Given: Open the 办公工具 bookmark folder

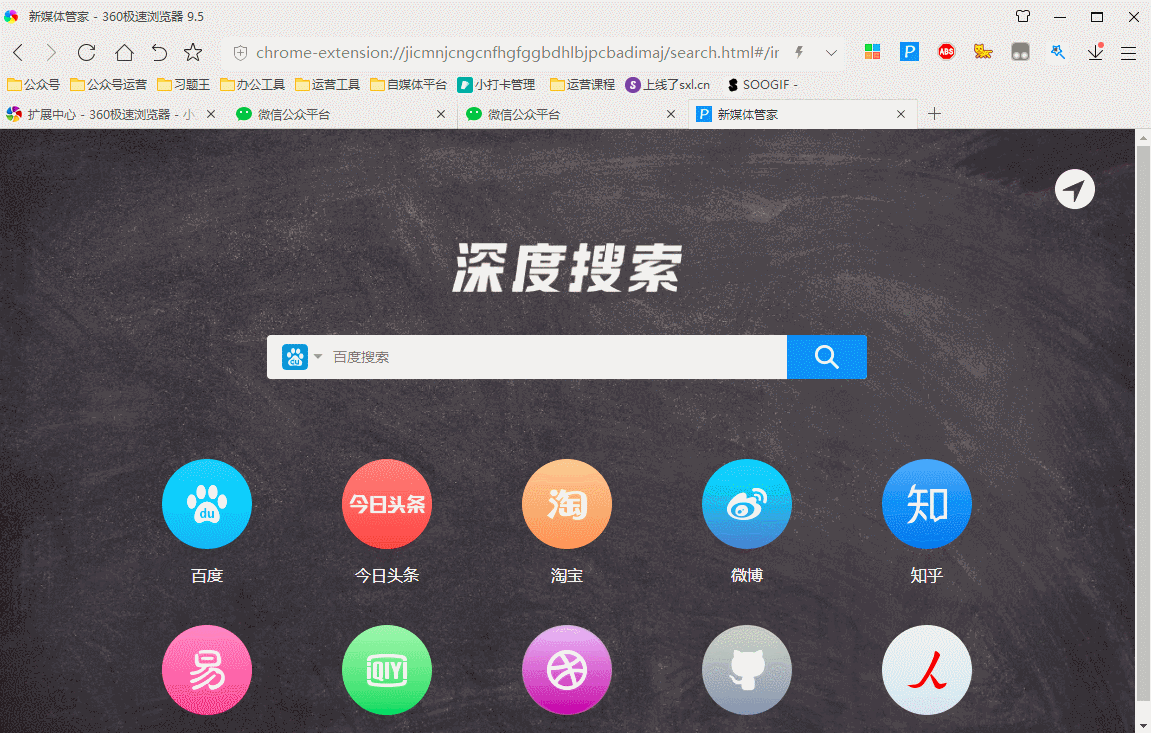Looking at the screenshot, I should (253, 84).
